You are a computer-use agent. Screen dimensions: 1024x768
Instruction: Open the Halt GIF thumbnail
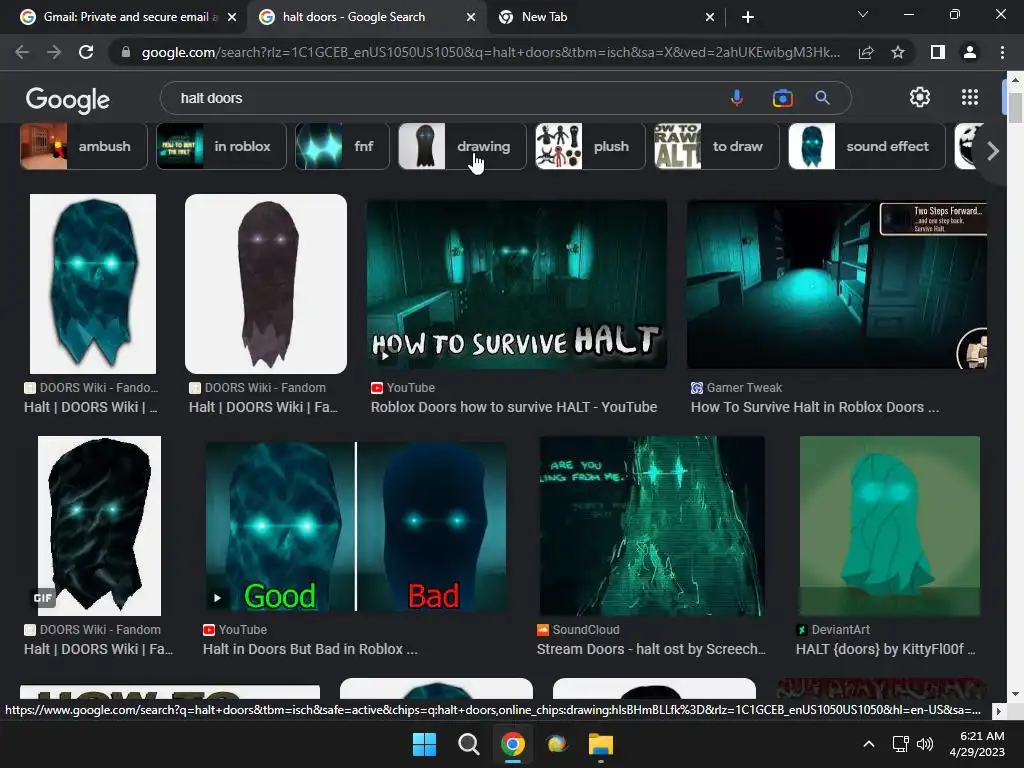[x=99, y=526]
